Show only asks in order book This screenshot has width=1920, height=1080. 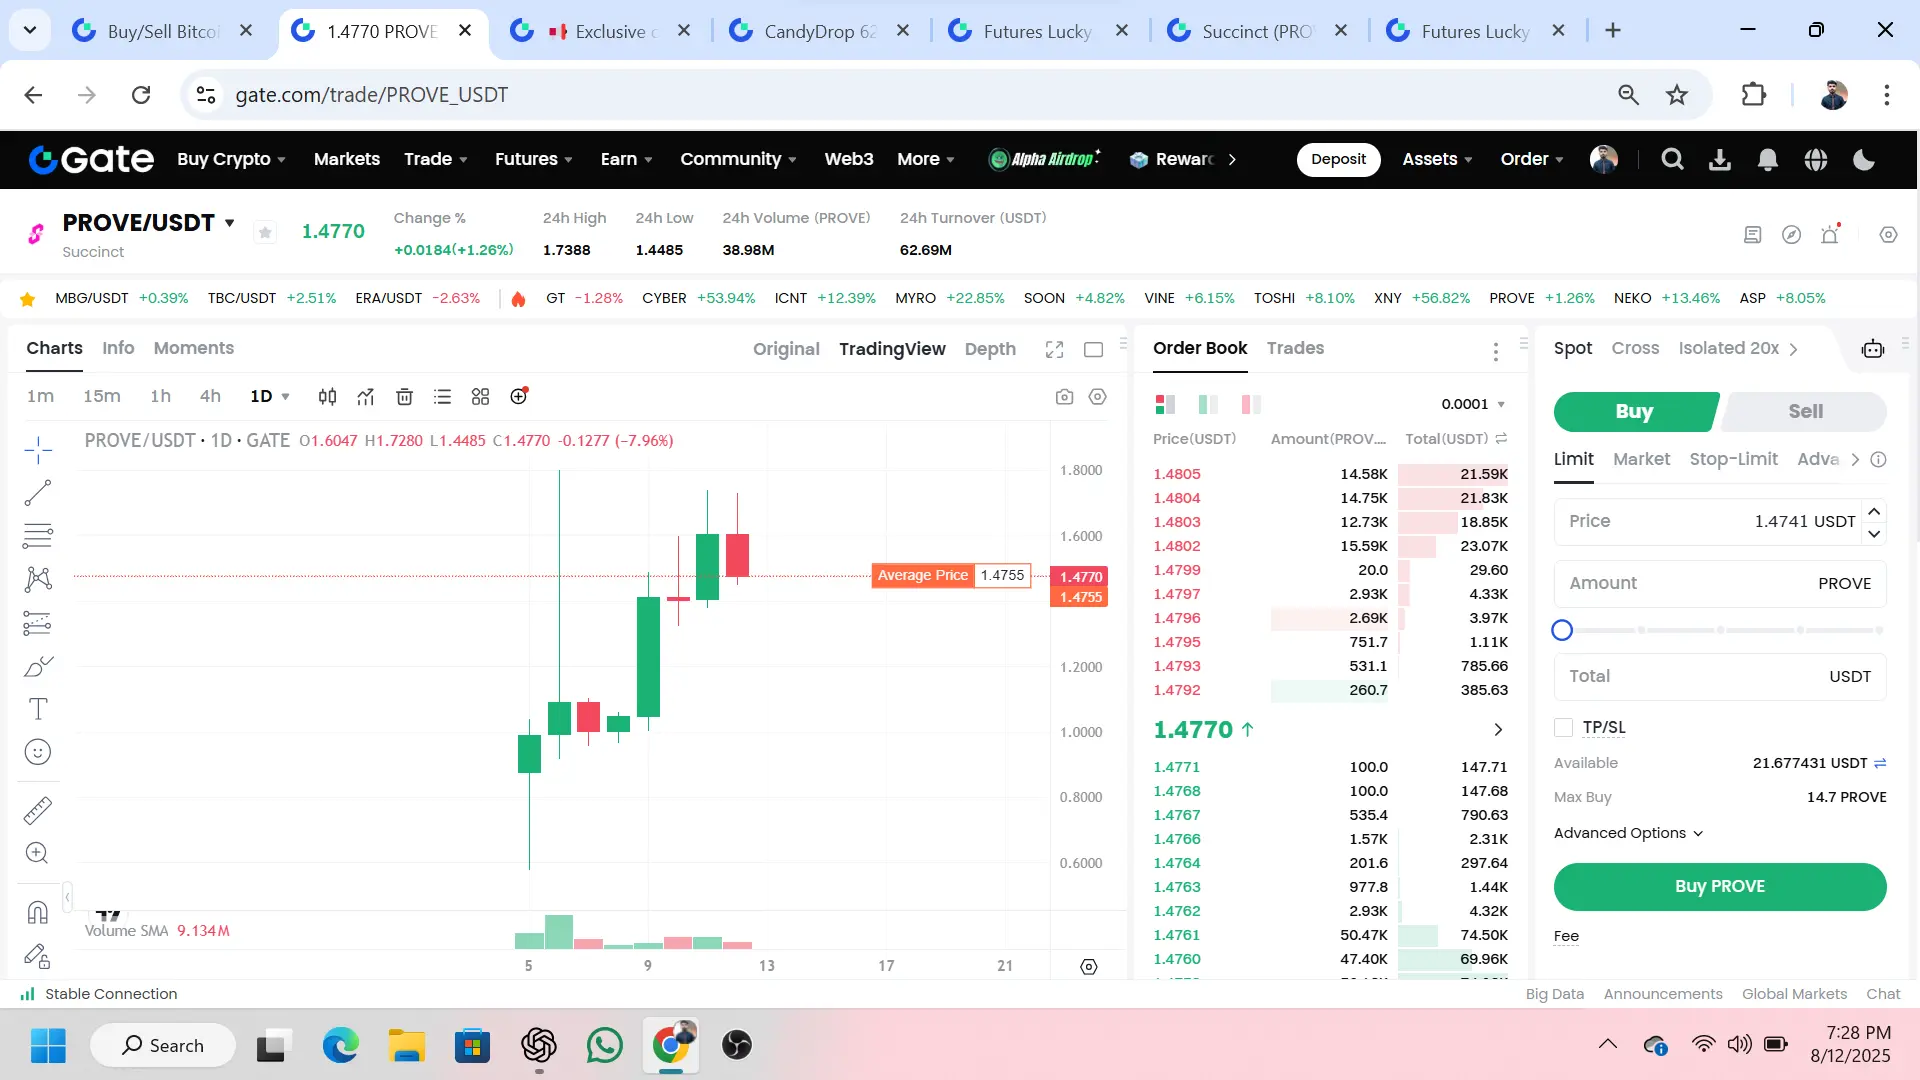[1251, 404]
